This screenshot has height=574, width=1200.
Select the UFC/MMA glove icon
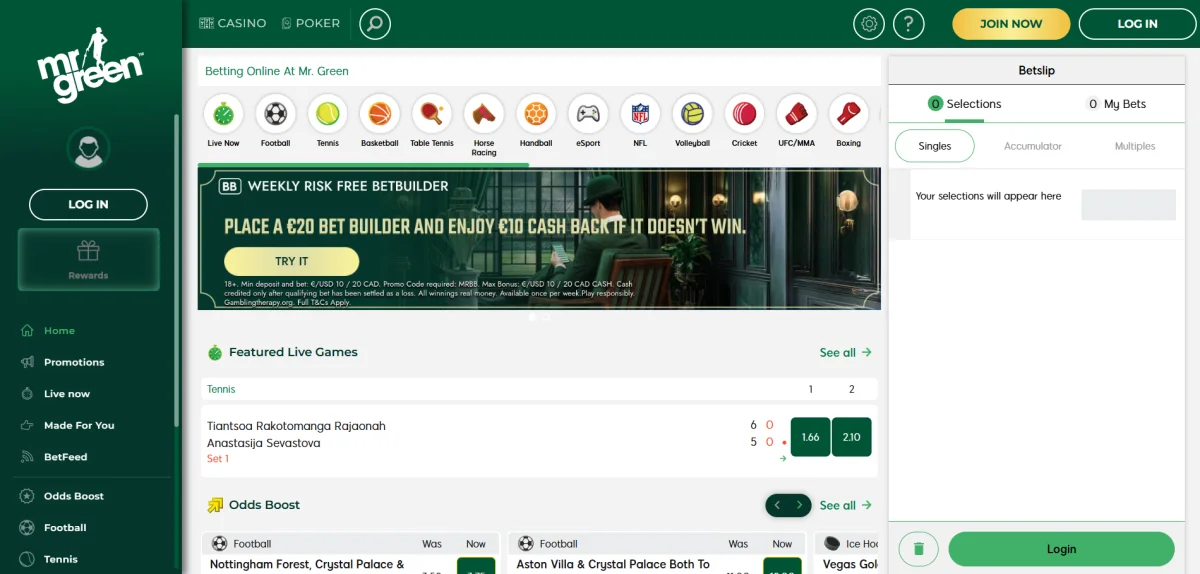click(x=796, y=114)
